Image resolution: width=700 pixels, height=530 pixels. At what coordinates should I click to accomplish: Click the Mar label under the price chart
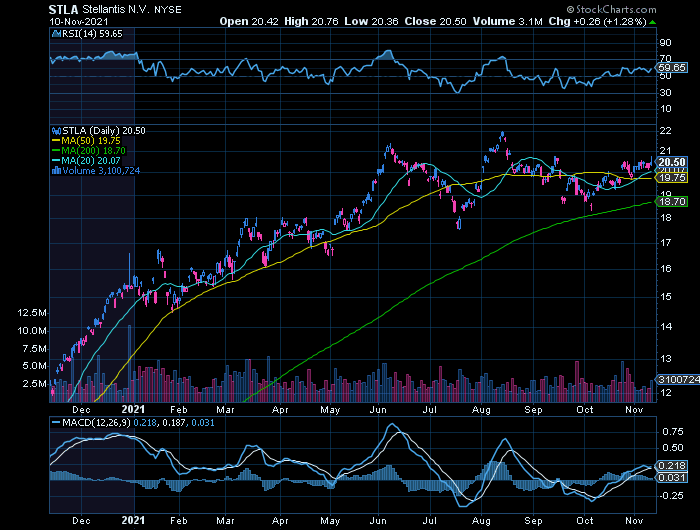[x=225, y=409]
